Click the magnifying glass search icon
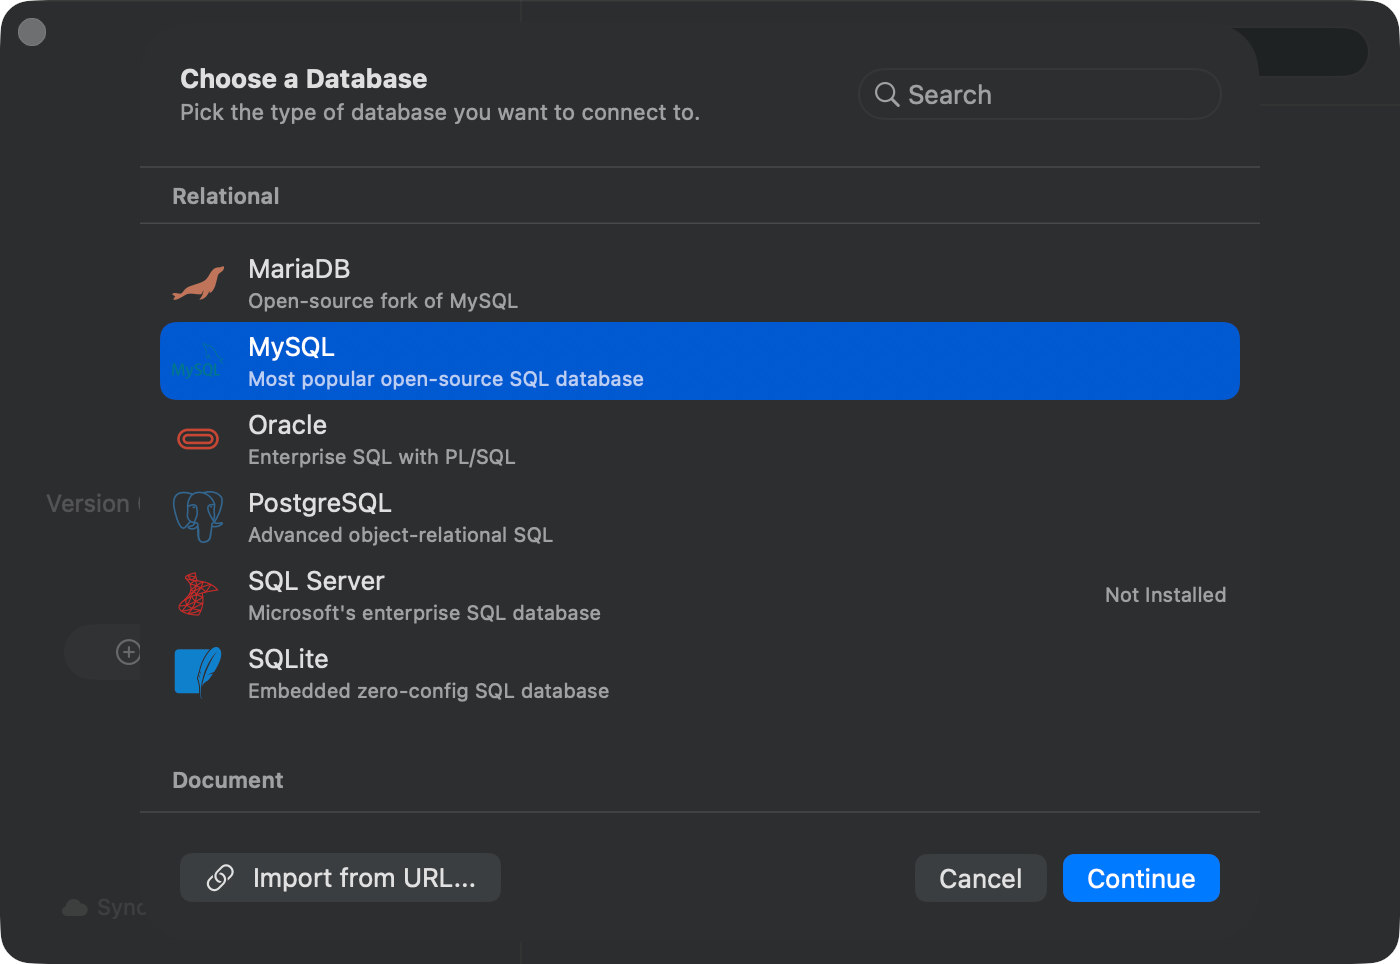The width and height of the screenshot is (1400, 964). coord(887,95)
